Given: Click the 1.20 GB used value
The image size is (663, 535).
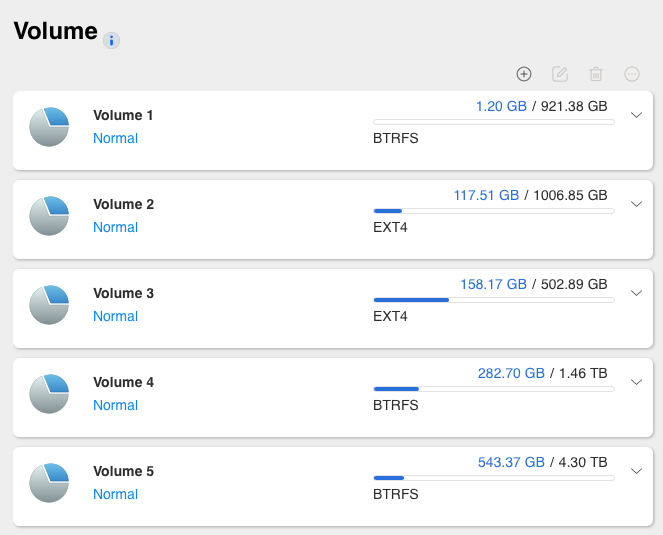Looking at the screenshot, I should [x=501, y=106].
